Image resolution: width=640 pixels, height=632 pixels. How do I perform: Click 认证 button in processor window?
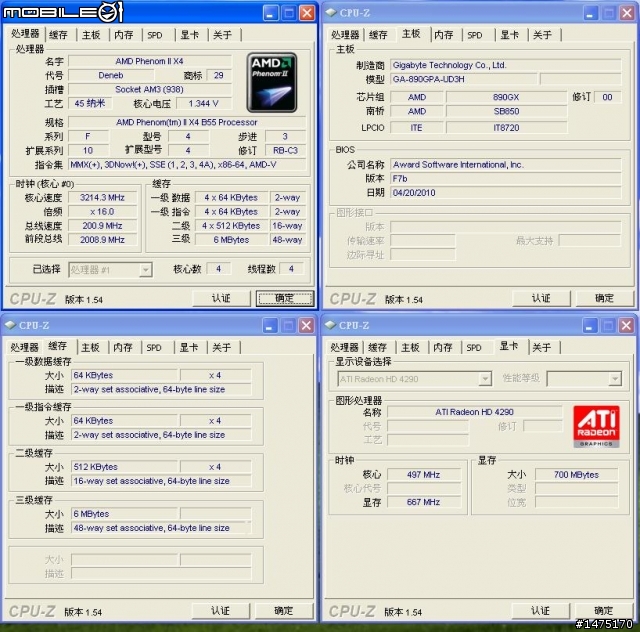click(x=221, y=298)
